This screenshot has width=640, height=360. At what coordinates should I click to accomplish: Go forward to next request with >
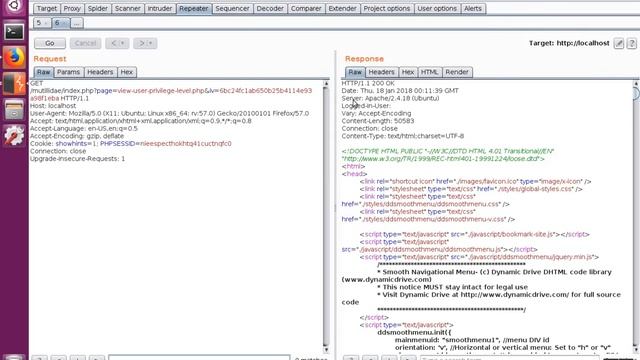coord(141,43)
